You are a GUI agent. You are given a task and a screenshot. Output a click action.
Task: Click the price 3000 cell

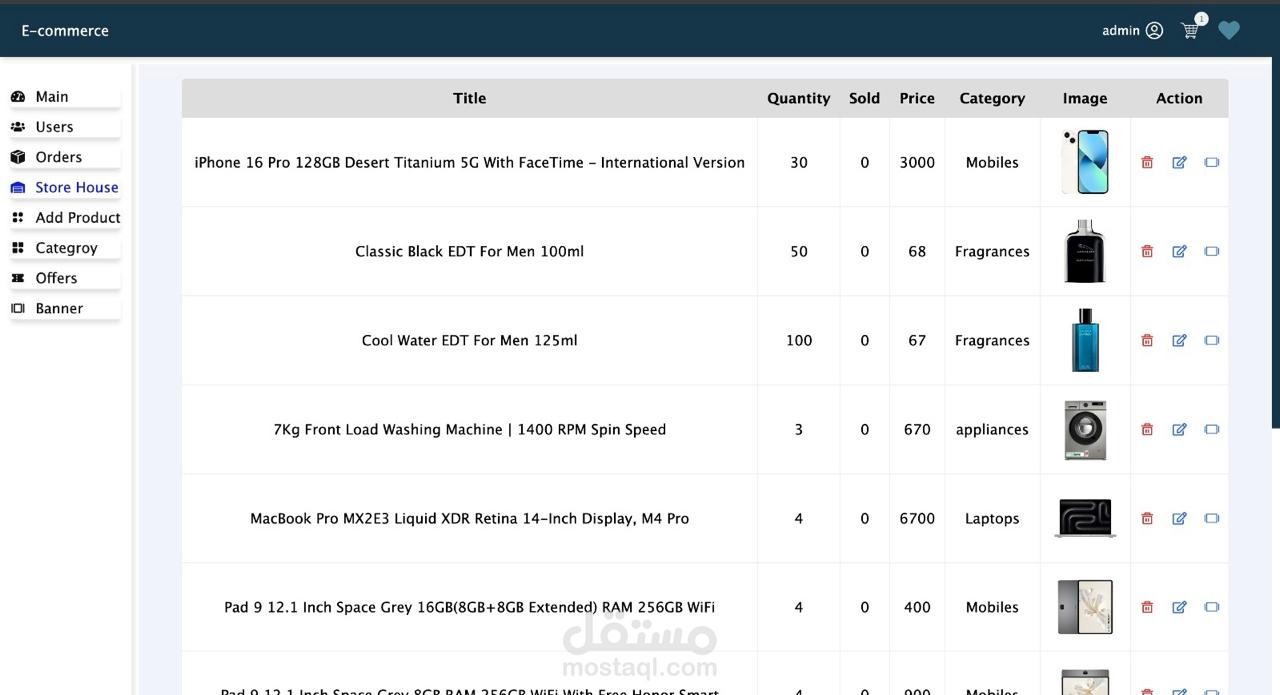coord(917,162)
